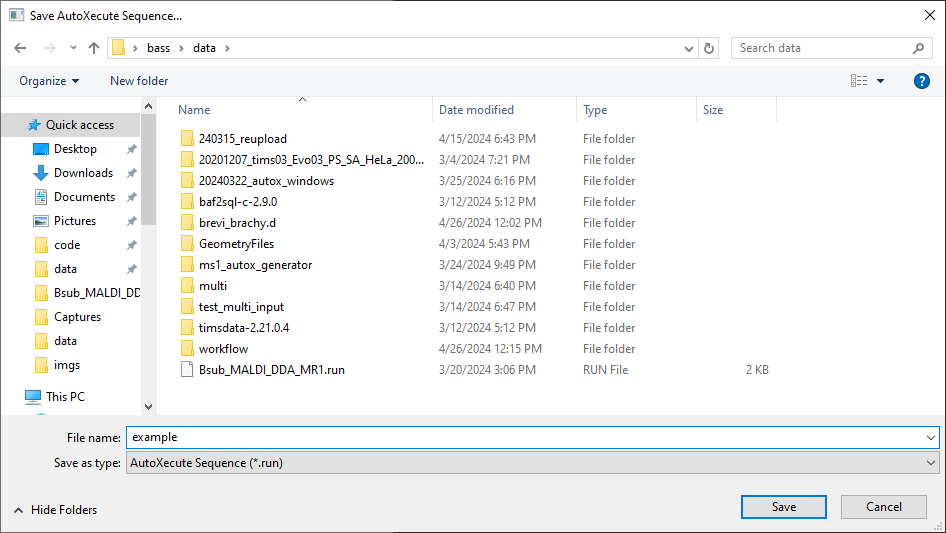Open the pinned code folder
The width and height of the screenshot is (946, 533).
(x=67, y=245)
